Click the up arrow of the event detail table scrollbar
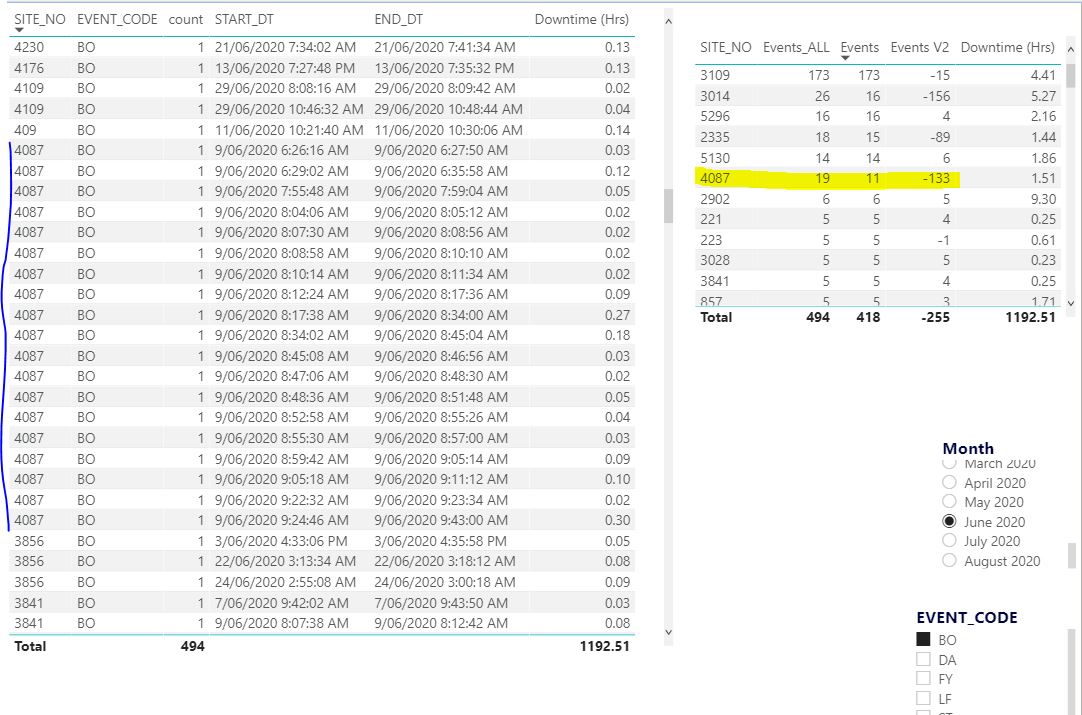Image resolution: width=1082 pixels, height=715 pixels. click(x=668, y=21)
